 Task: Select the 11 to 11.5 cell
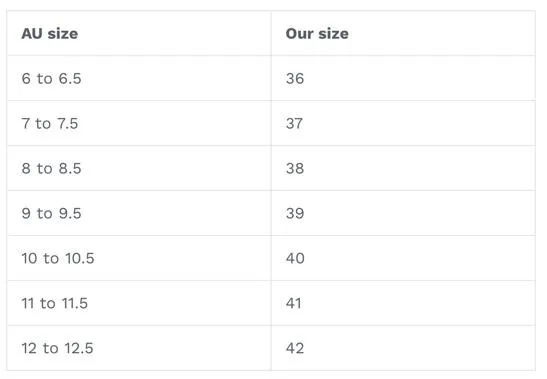coord(139,303)
